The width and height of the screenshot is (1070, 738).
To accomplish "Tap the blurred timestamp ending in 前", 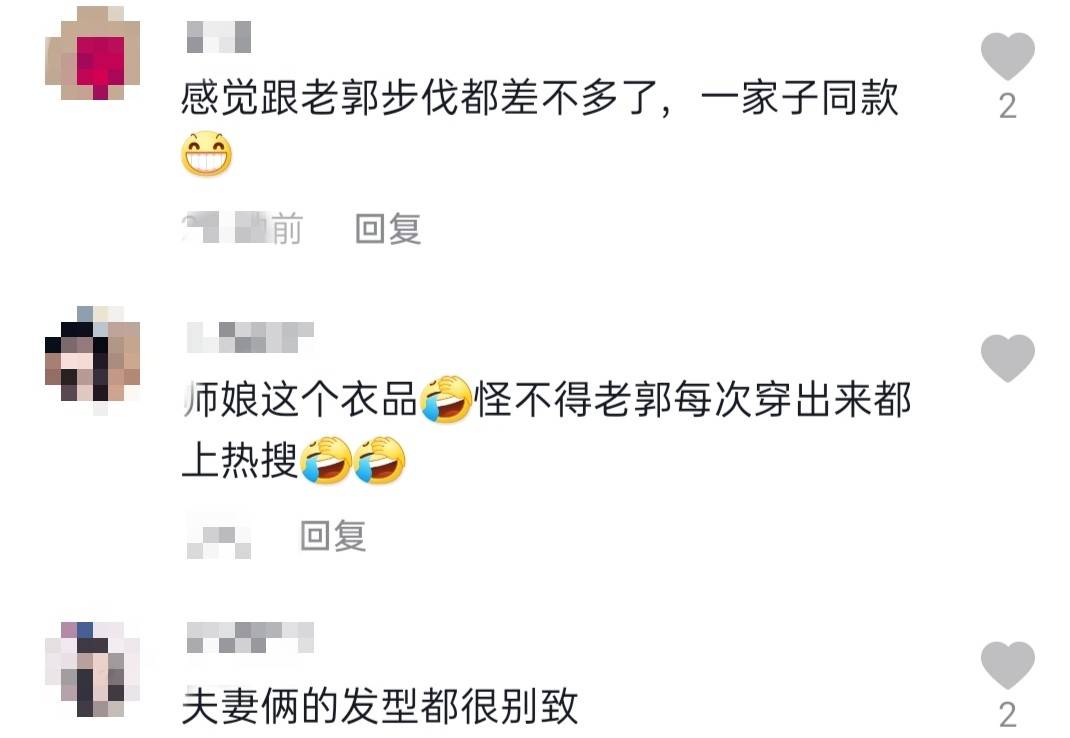I will [x=242, y=229].
